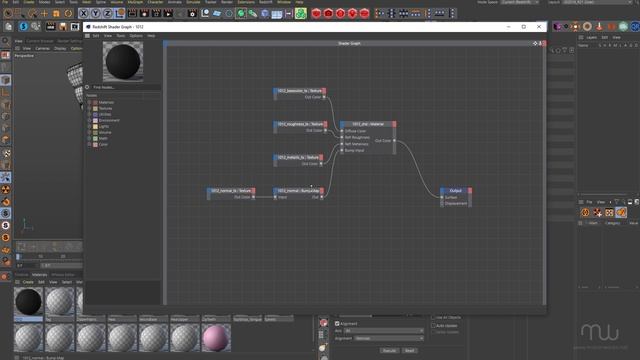Click the search icon beside Find Nodes

coord(87,87)
